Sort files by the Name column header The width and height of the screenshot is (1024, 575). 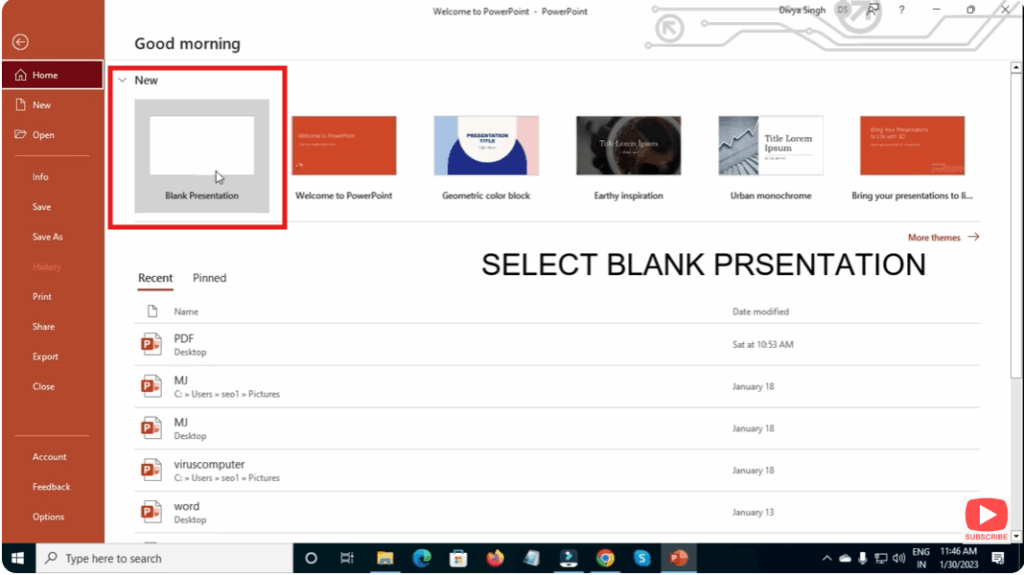coord(186,312)
